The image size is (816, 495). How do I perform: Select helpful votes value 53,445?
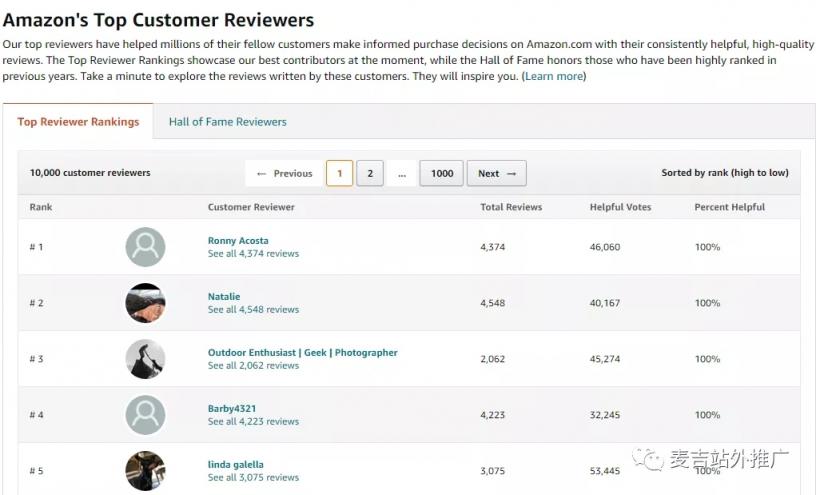coord(605,471)
